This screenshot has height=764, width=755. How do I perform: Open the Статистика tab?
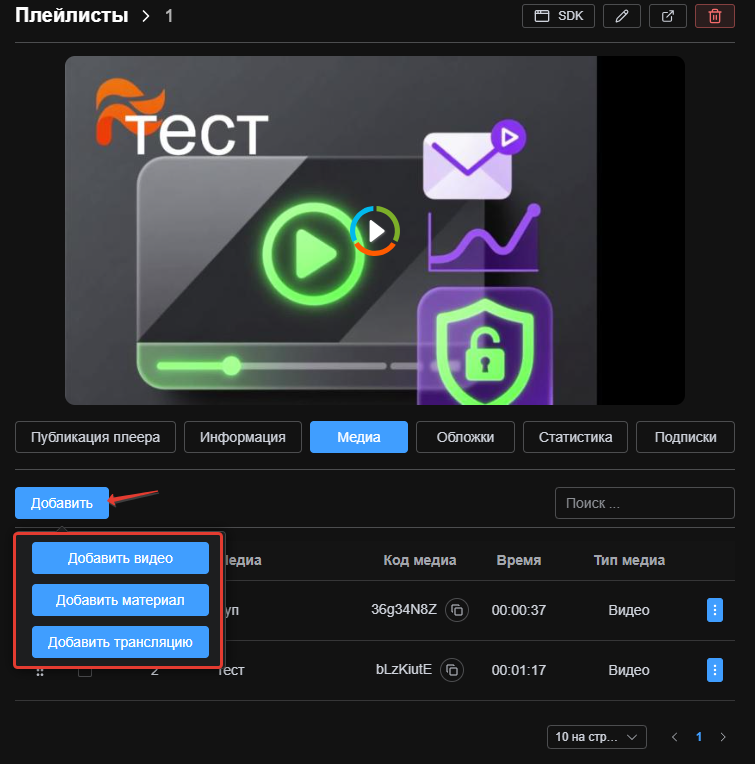coord(575,437)
